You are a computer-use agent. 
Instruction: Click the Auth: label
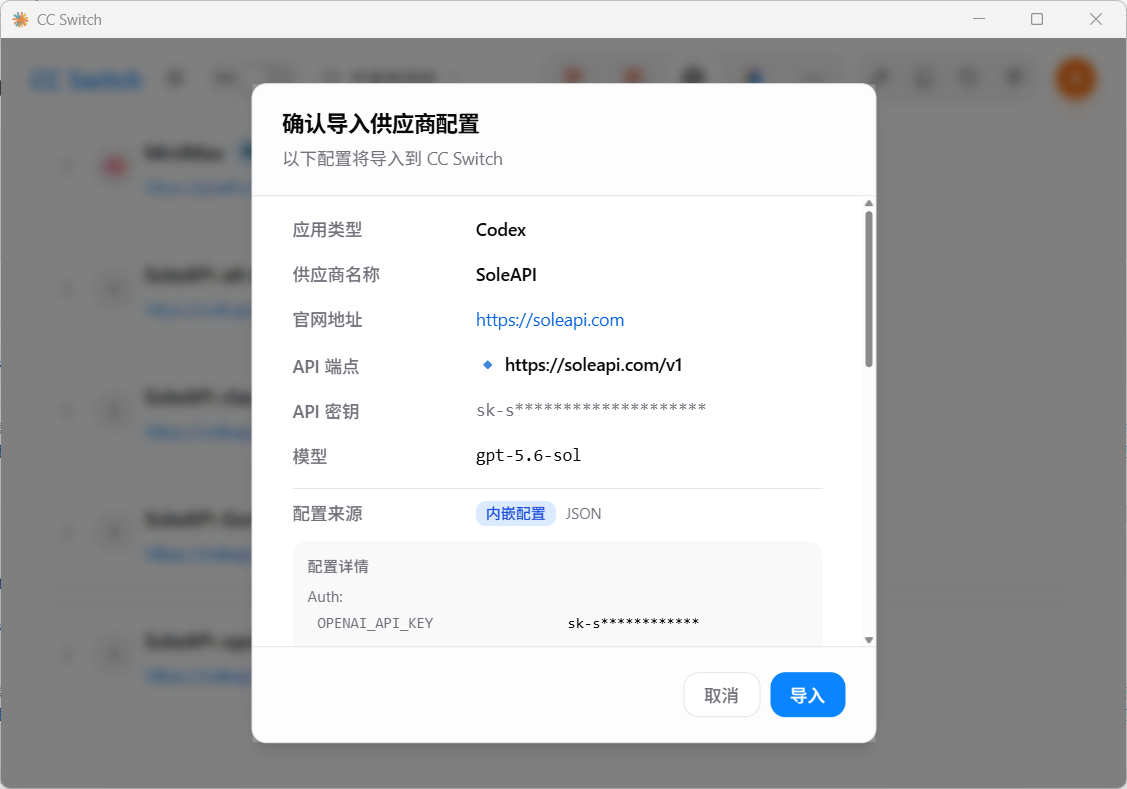(x=325, y=596)
